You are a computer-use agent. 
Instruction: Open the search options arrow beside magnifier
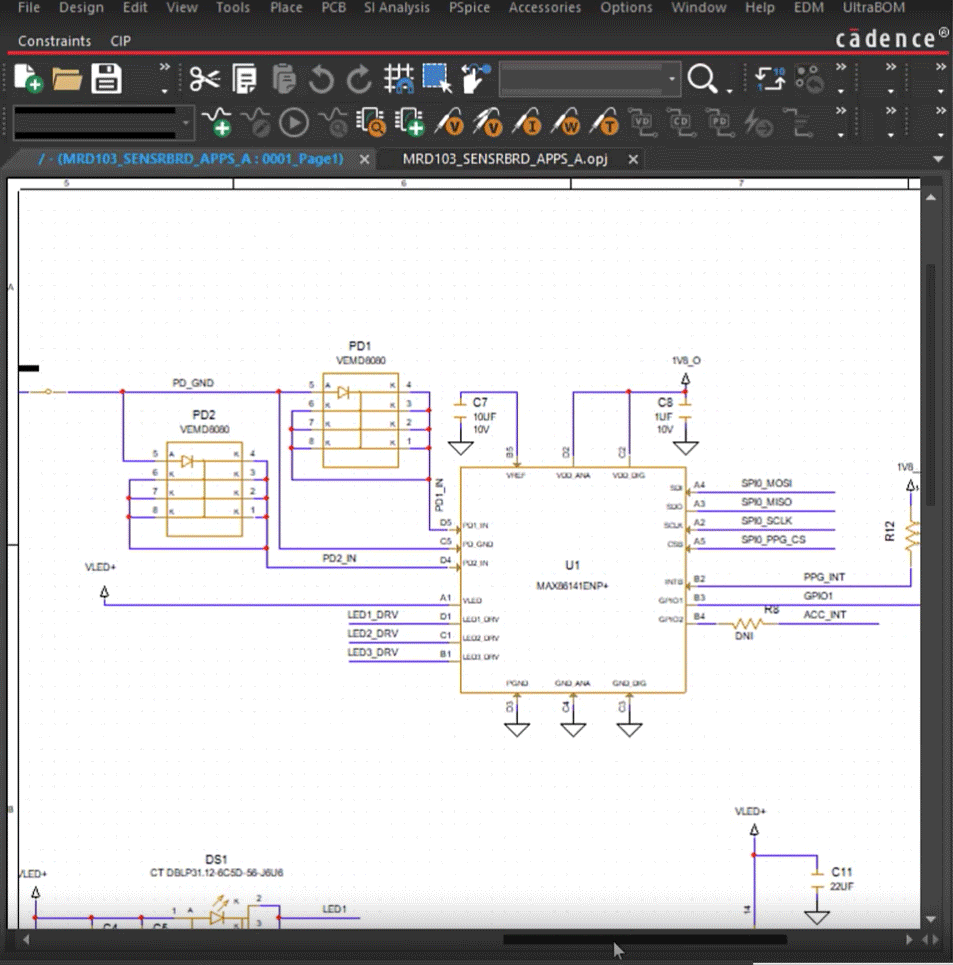[x=730, y=91]
